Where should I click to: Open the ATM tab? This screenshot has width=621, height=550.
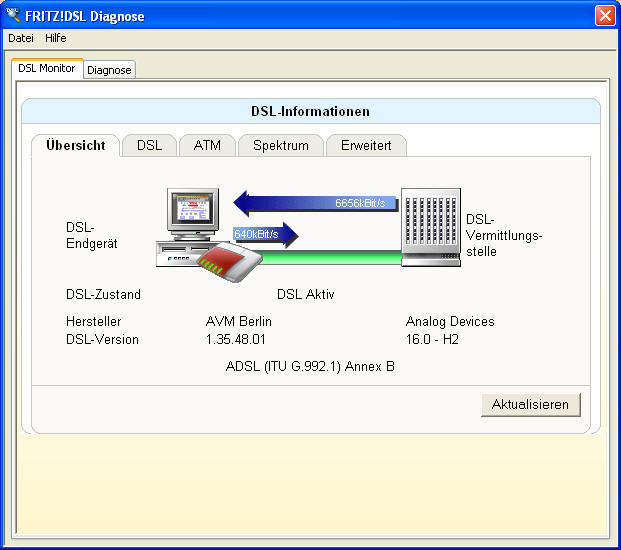(207, 145)
